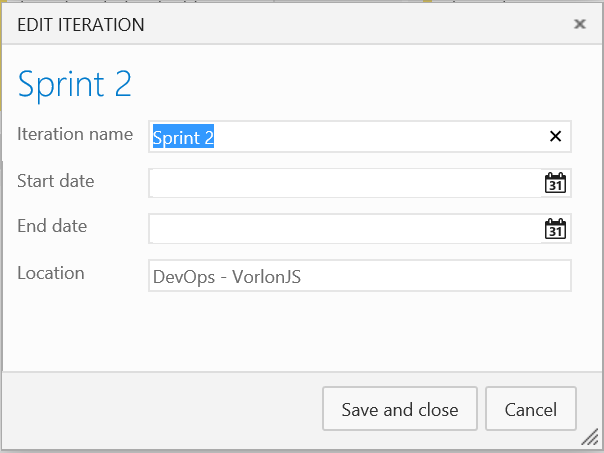The height and width of the screenshot is (453, 604).
Task: Click the EDIT ITERATION dialog title
Action: 81,24
